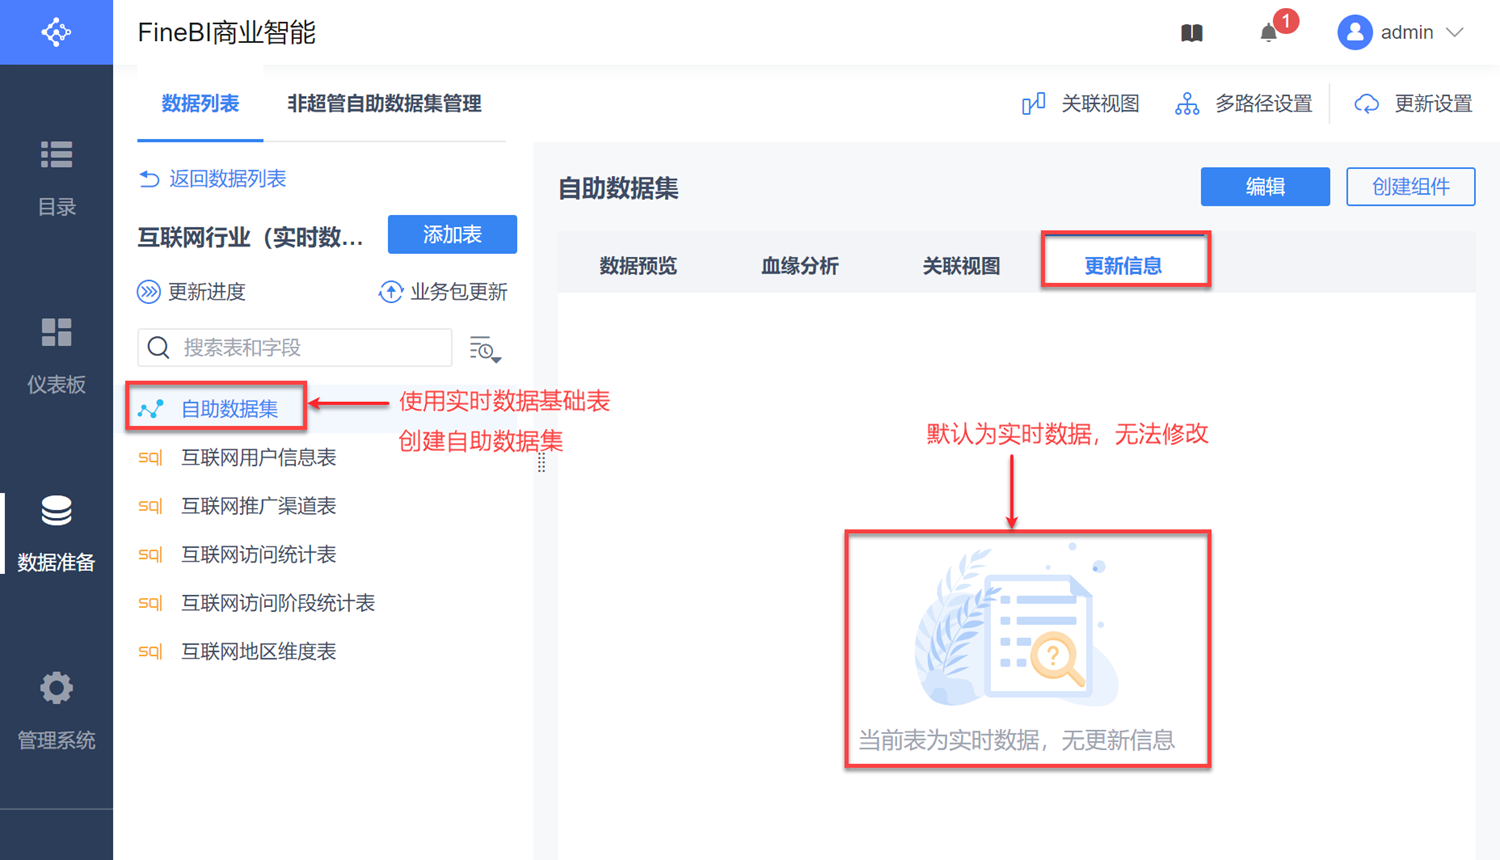Focus the 搜索表和字段 search field

coord(295,348)
